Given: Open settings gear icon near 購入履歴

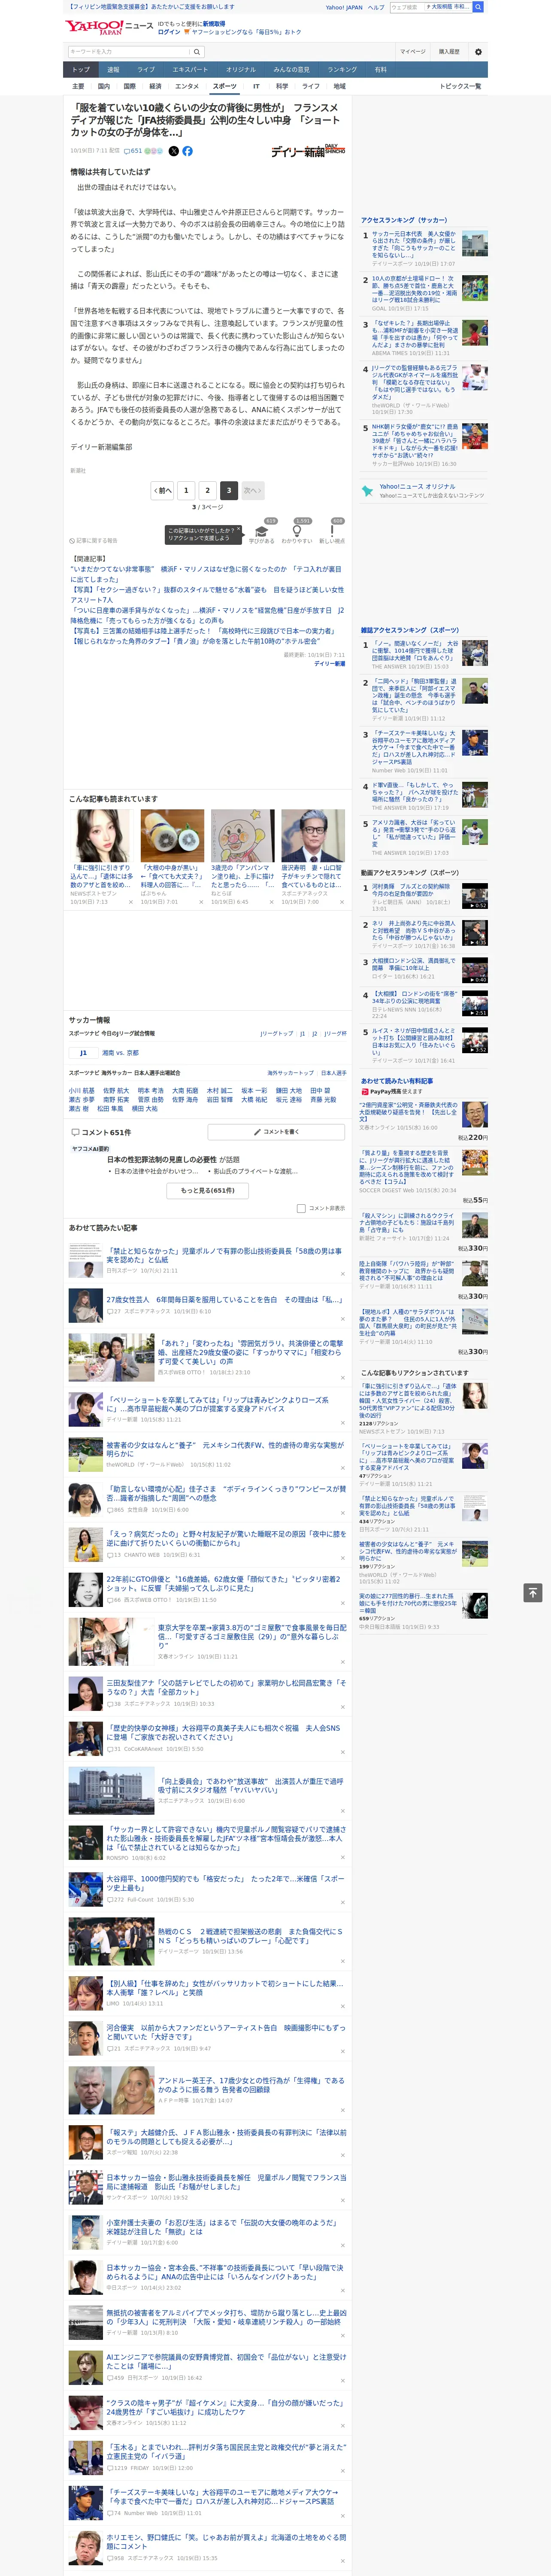Looking at the screenshot, I should (x=478, y=52).
